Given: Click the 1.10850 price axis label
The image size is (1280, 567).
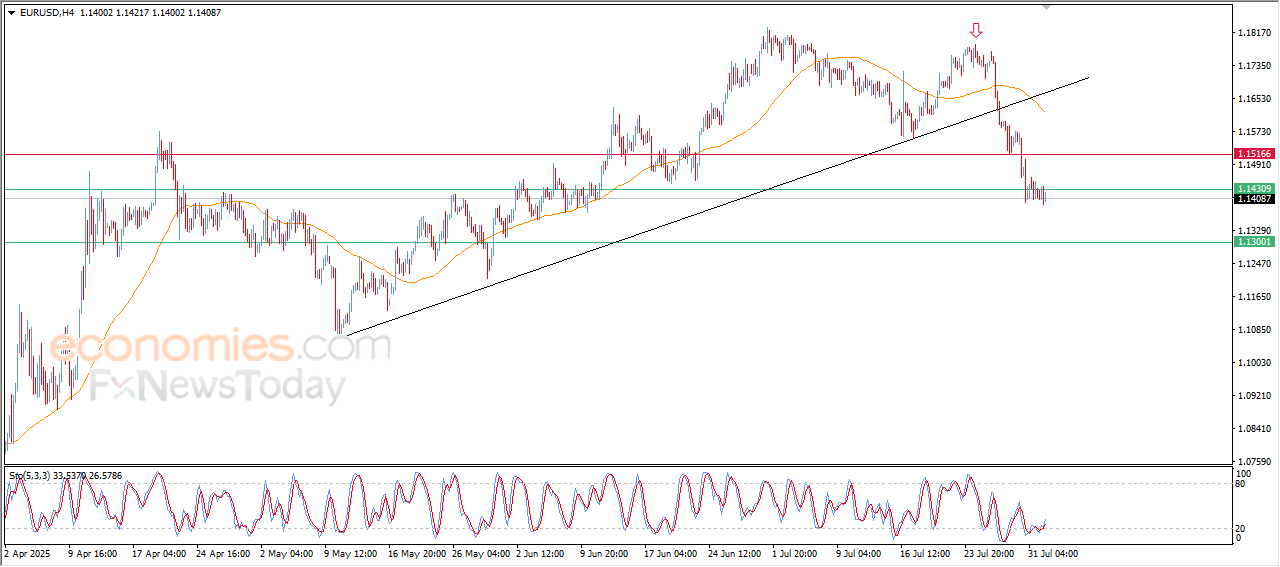Looking at the screenshot, I should click(x=1254, y=330).
